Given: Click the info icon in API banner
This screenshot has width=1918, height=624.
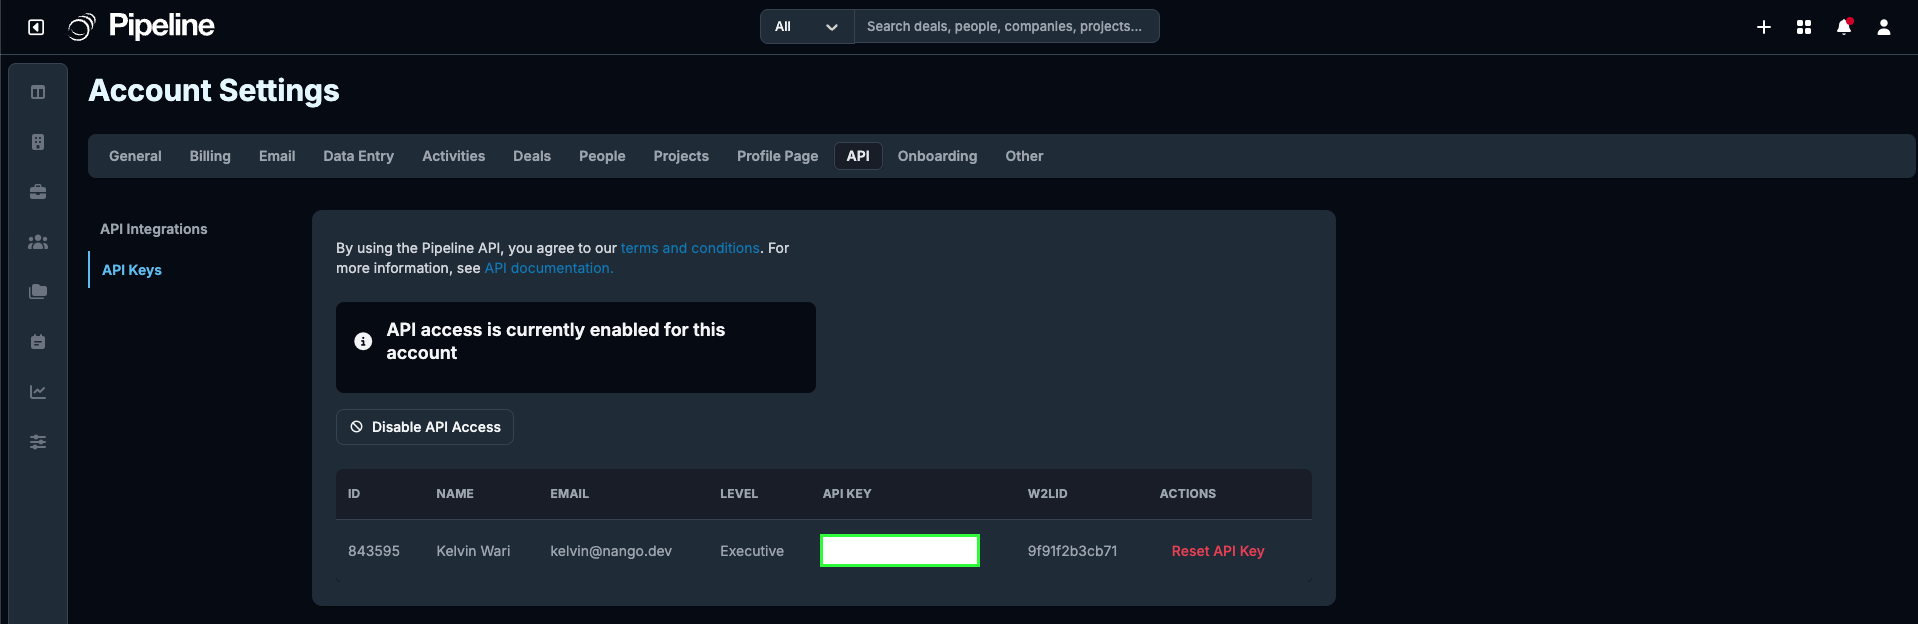Looking at the screenshot, I should [x=363, y=341].
